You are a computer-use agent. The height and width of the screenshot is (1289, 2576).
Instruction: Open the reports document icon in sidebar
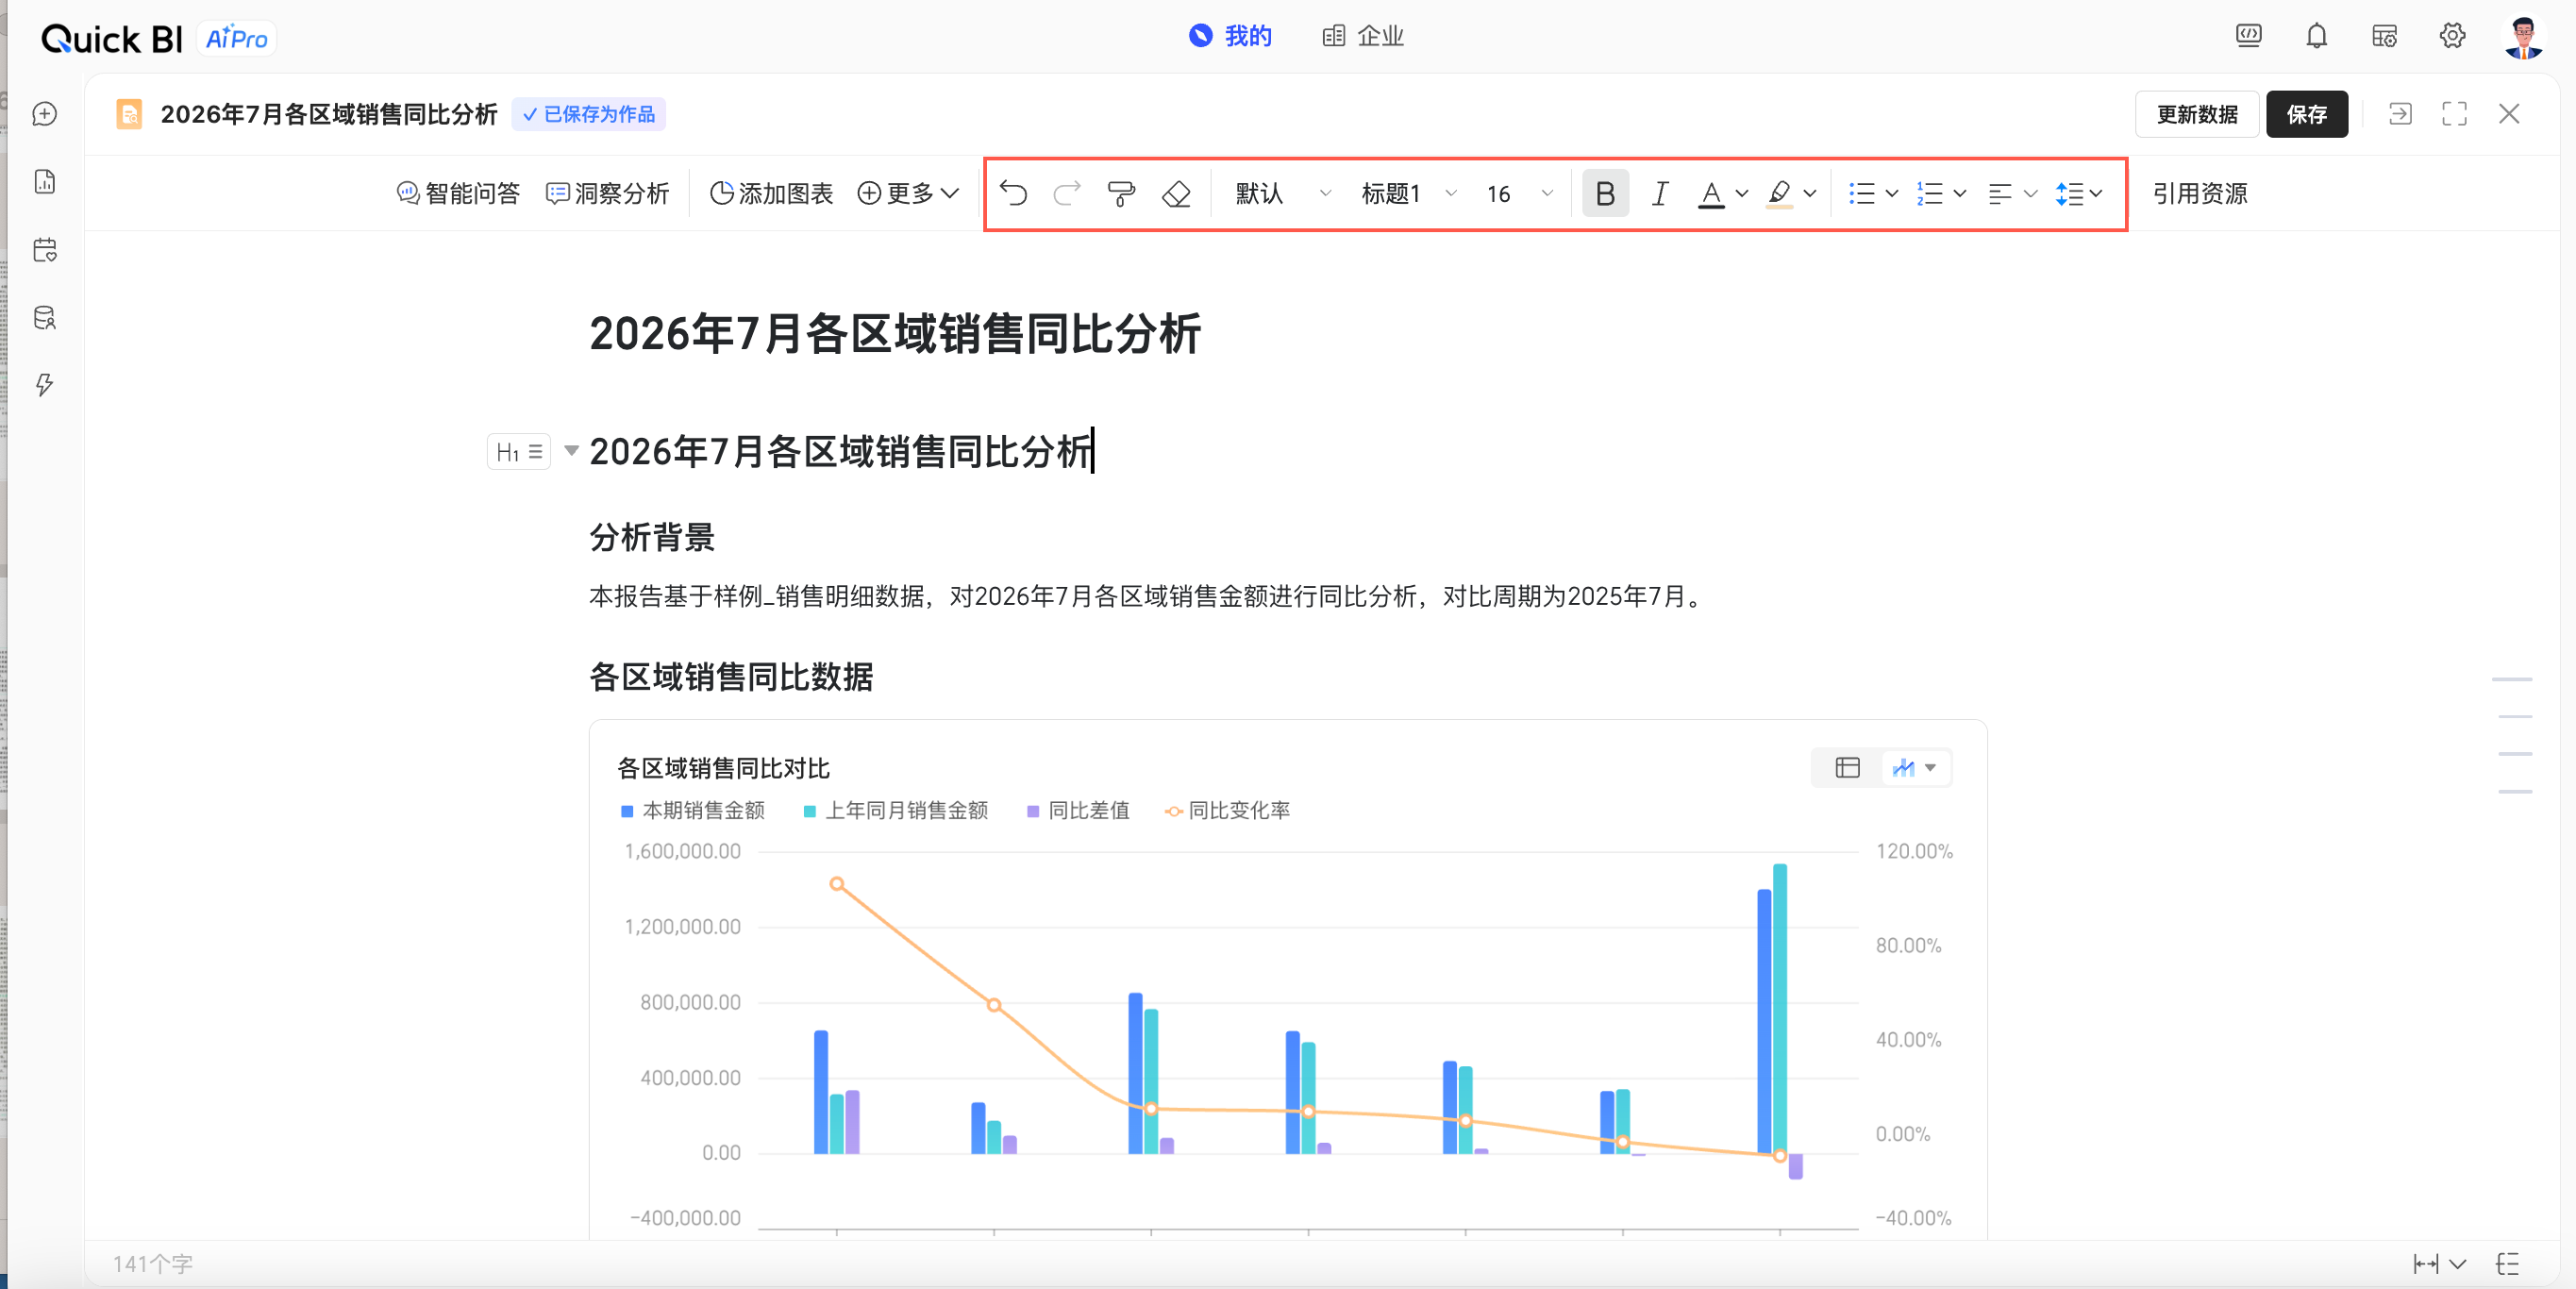coord(45,182)
